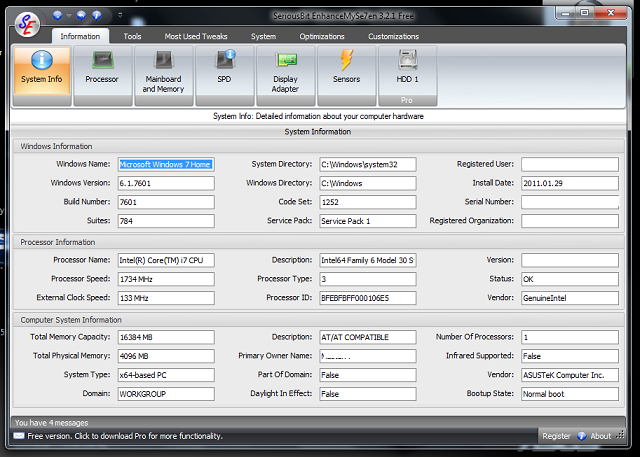Image resolution: width=640 pixels, height=457 pixels.
Task: Open the System tab
Action: tap(263, 36)
